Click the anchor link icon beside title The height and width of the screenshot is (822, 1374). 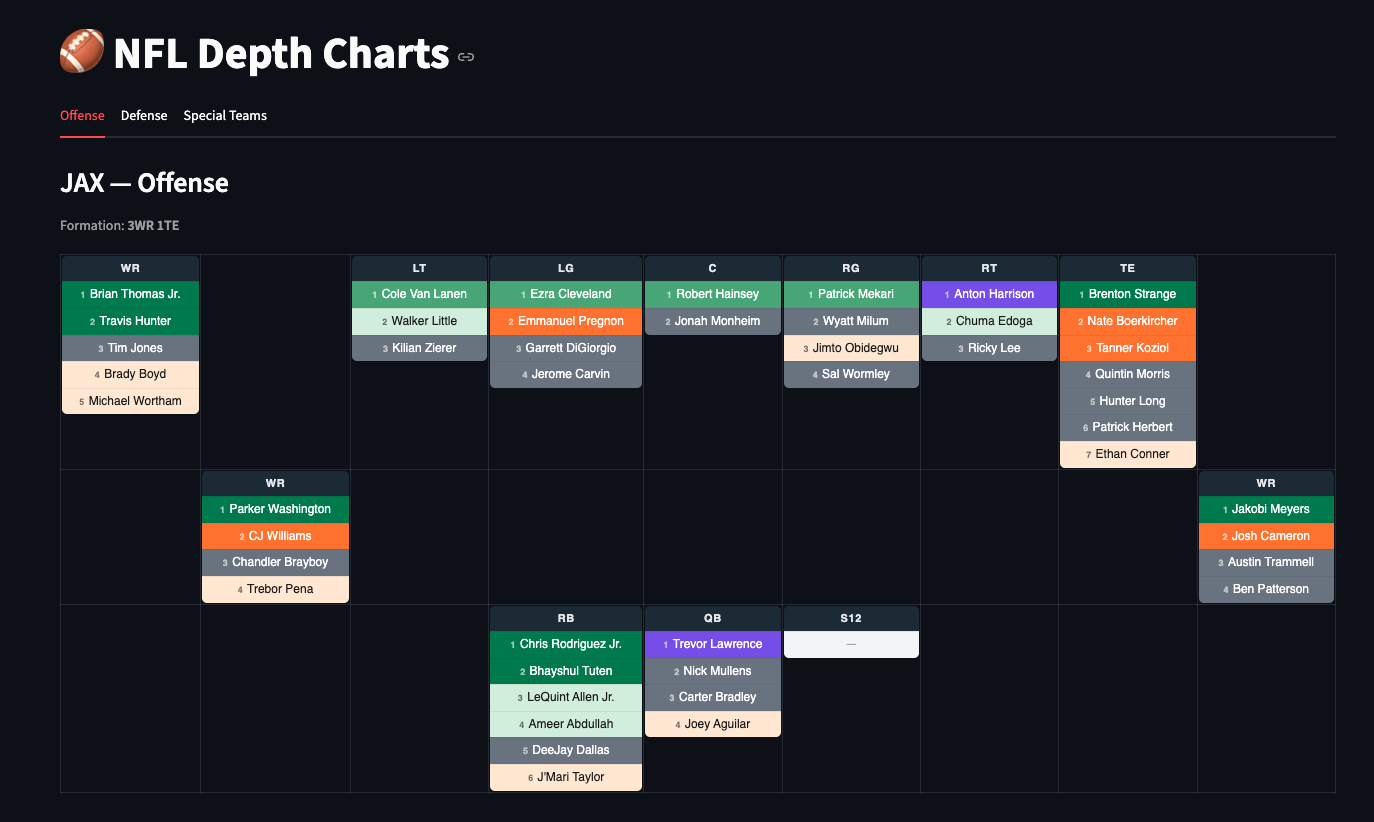point(466,57)
